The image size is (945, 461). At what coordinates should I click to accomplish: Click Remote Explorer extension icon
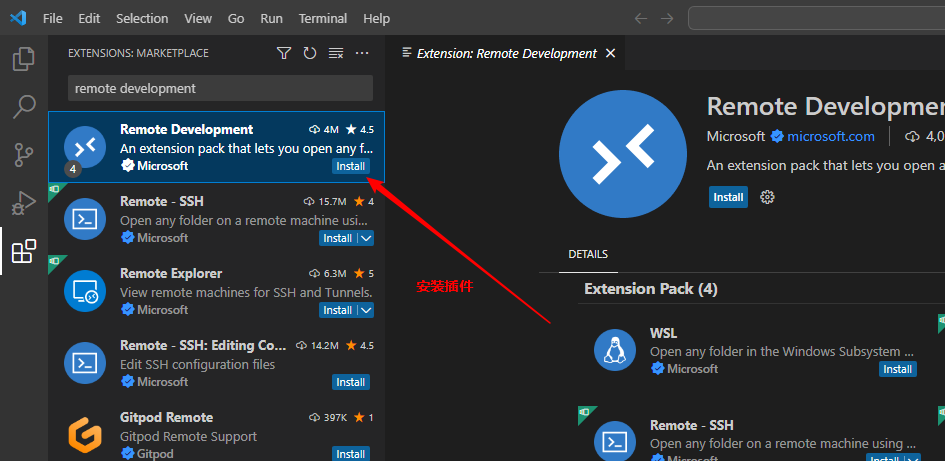coord(85,291)
